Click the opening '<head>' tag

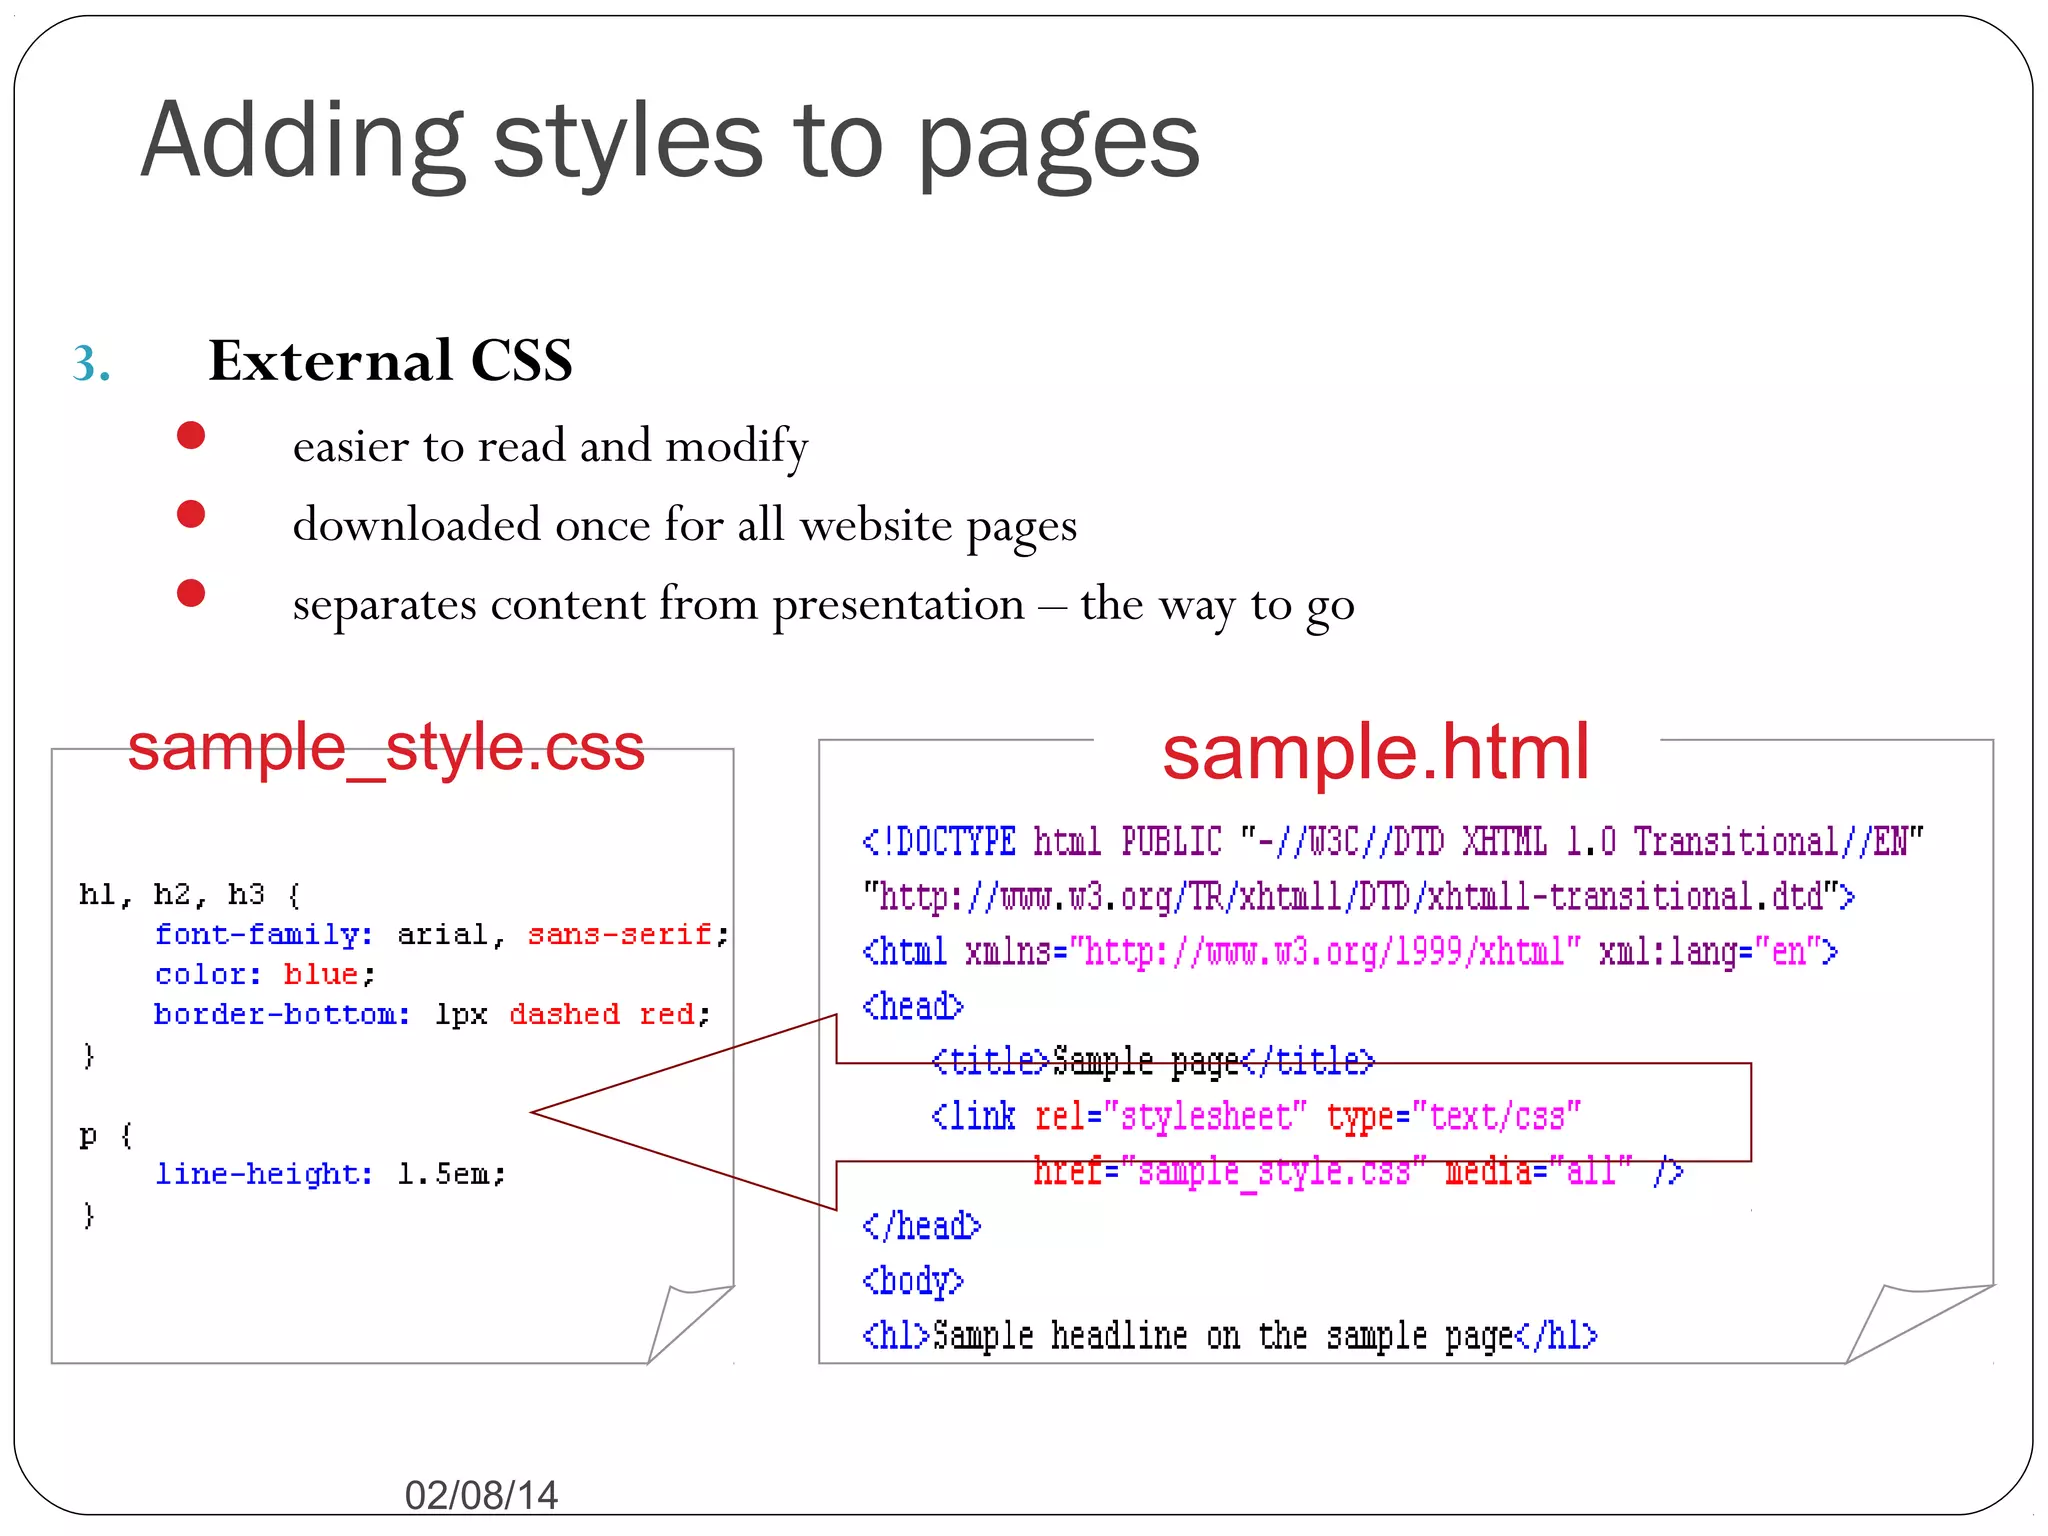pos(913,1006)
